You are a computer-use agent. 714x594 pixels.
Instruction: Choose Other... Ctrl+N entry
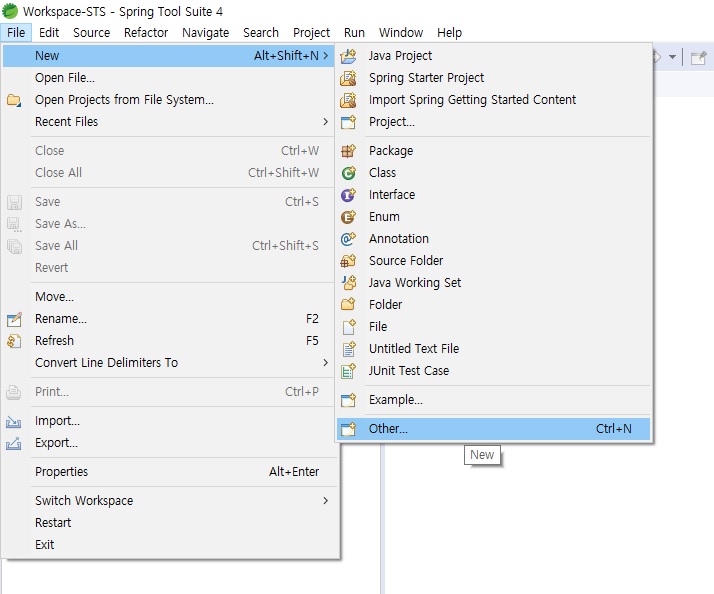(494, 429)
